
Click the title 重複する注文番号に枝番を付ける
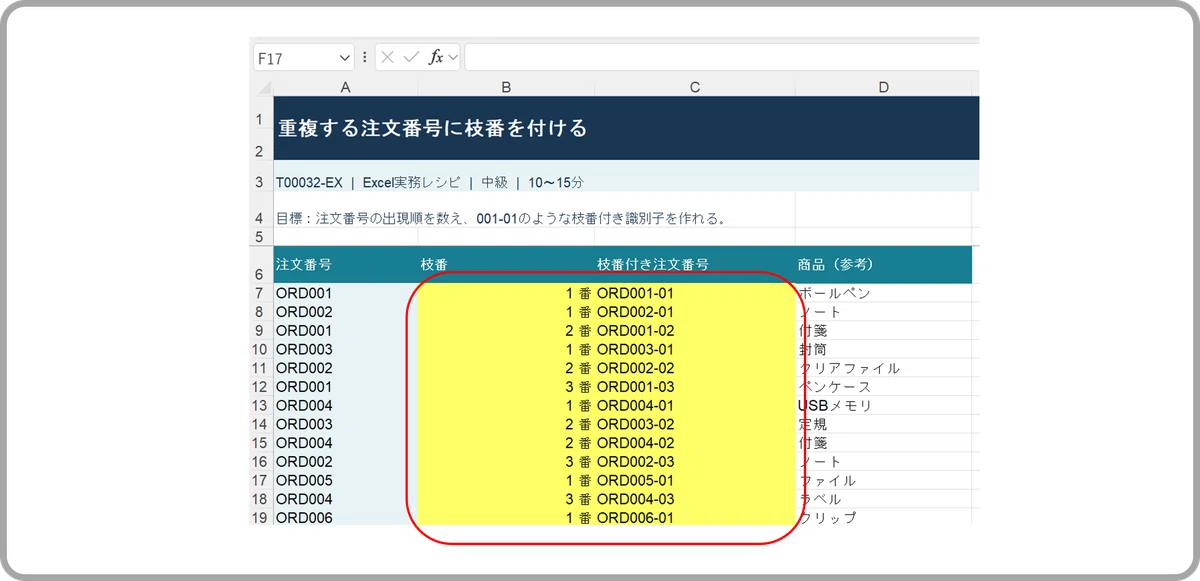point(432,128)
